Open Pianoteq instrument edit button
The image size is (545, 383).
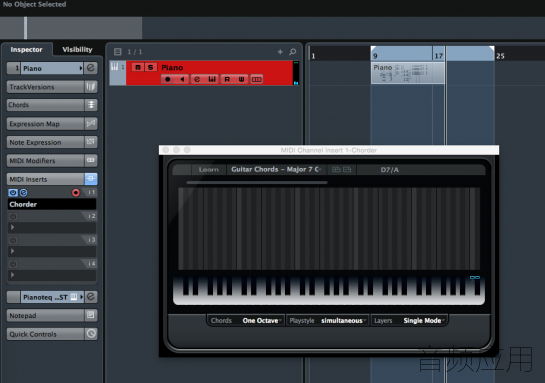coord(91,297)
